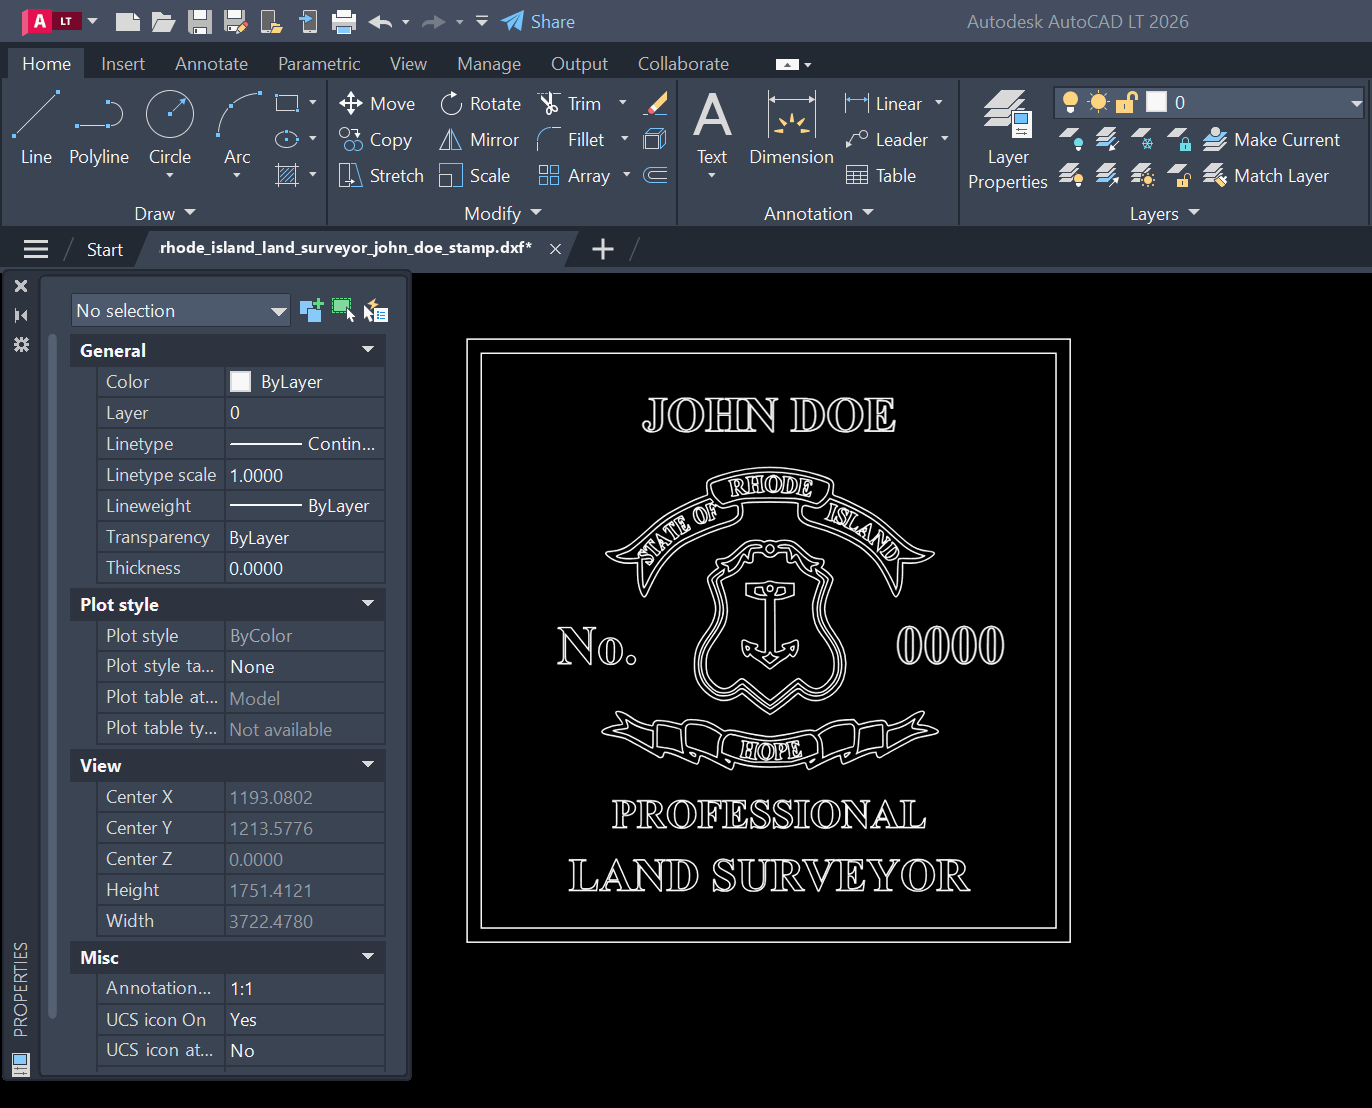1372x1108 pixels.
Task: Open the file tab hamburger menu
Action: tap(36, 249)
